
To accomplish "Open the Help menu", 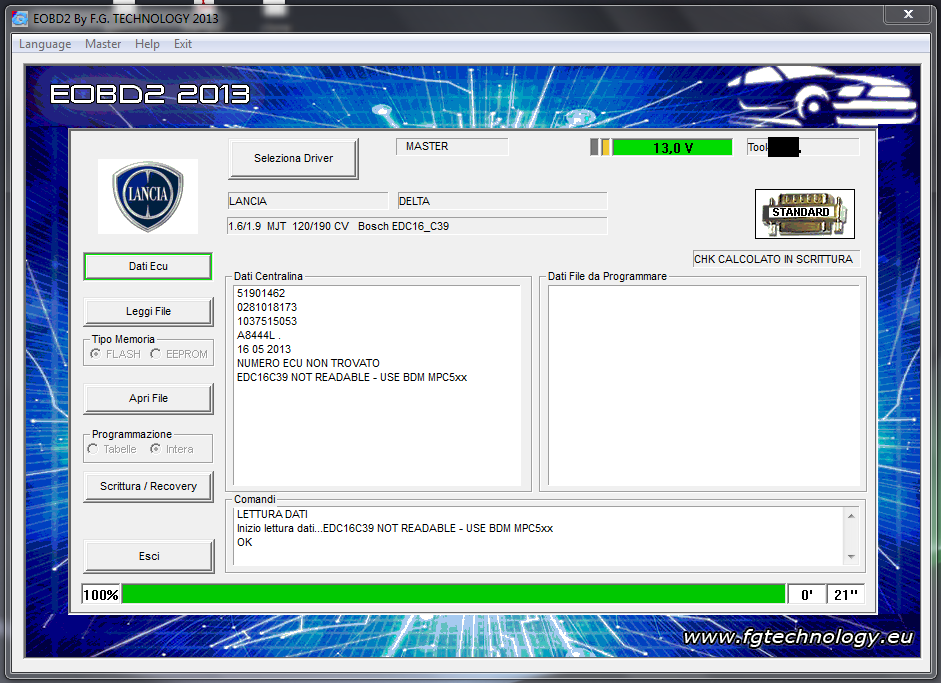I will pyautogui.click(x=147, y=44).
